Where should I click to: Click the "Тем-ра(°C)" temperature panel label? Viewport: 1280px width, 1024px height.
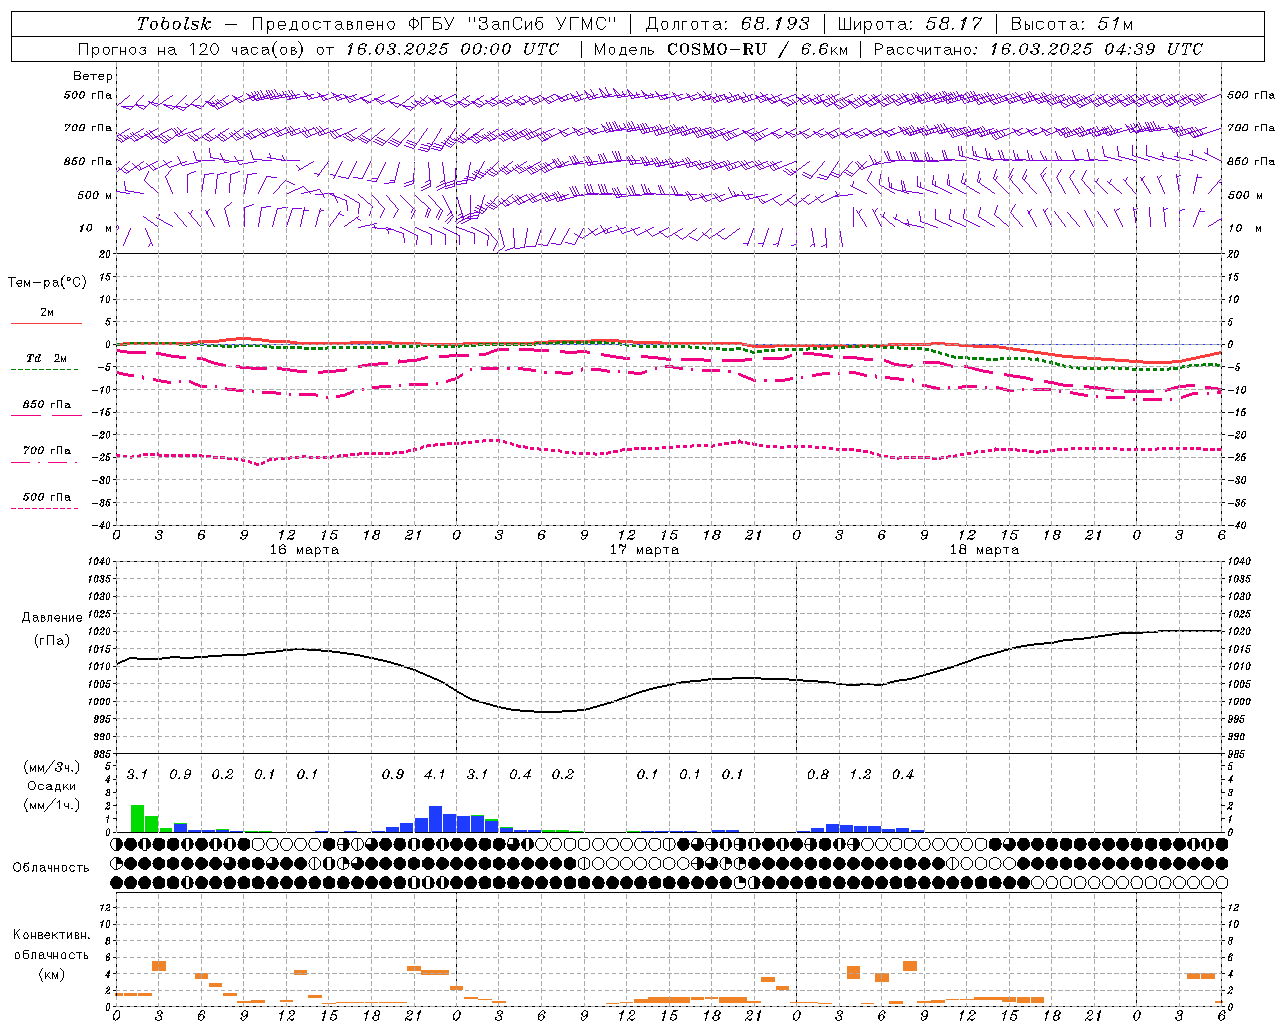[x=47, y=283]
